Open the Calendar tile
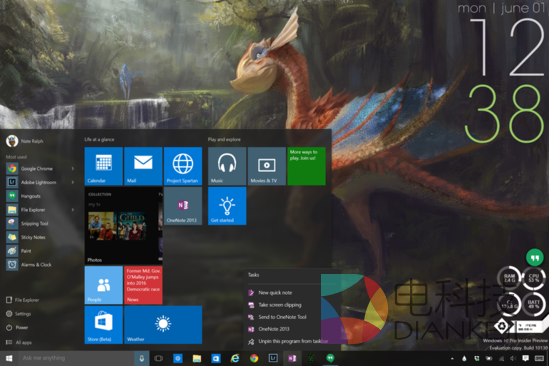Image resolution: width=549 pixels, height=366 pixels. [104, 166]
